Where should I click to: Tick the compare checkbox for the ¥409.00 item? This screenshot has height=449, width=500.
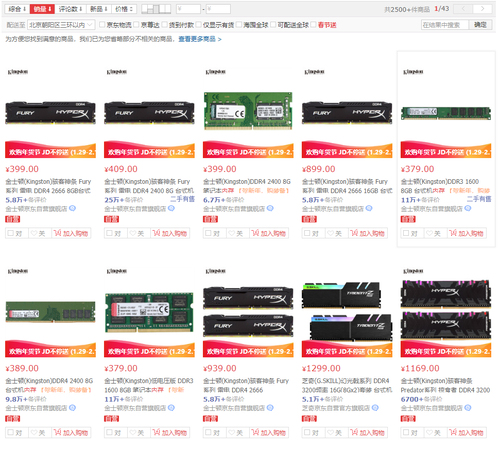pos(109,233)
